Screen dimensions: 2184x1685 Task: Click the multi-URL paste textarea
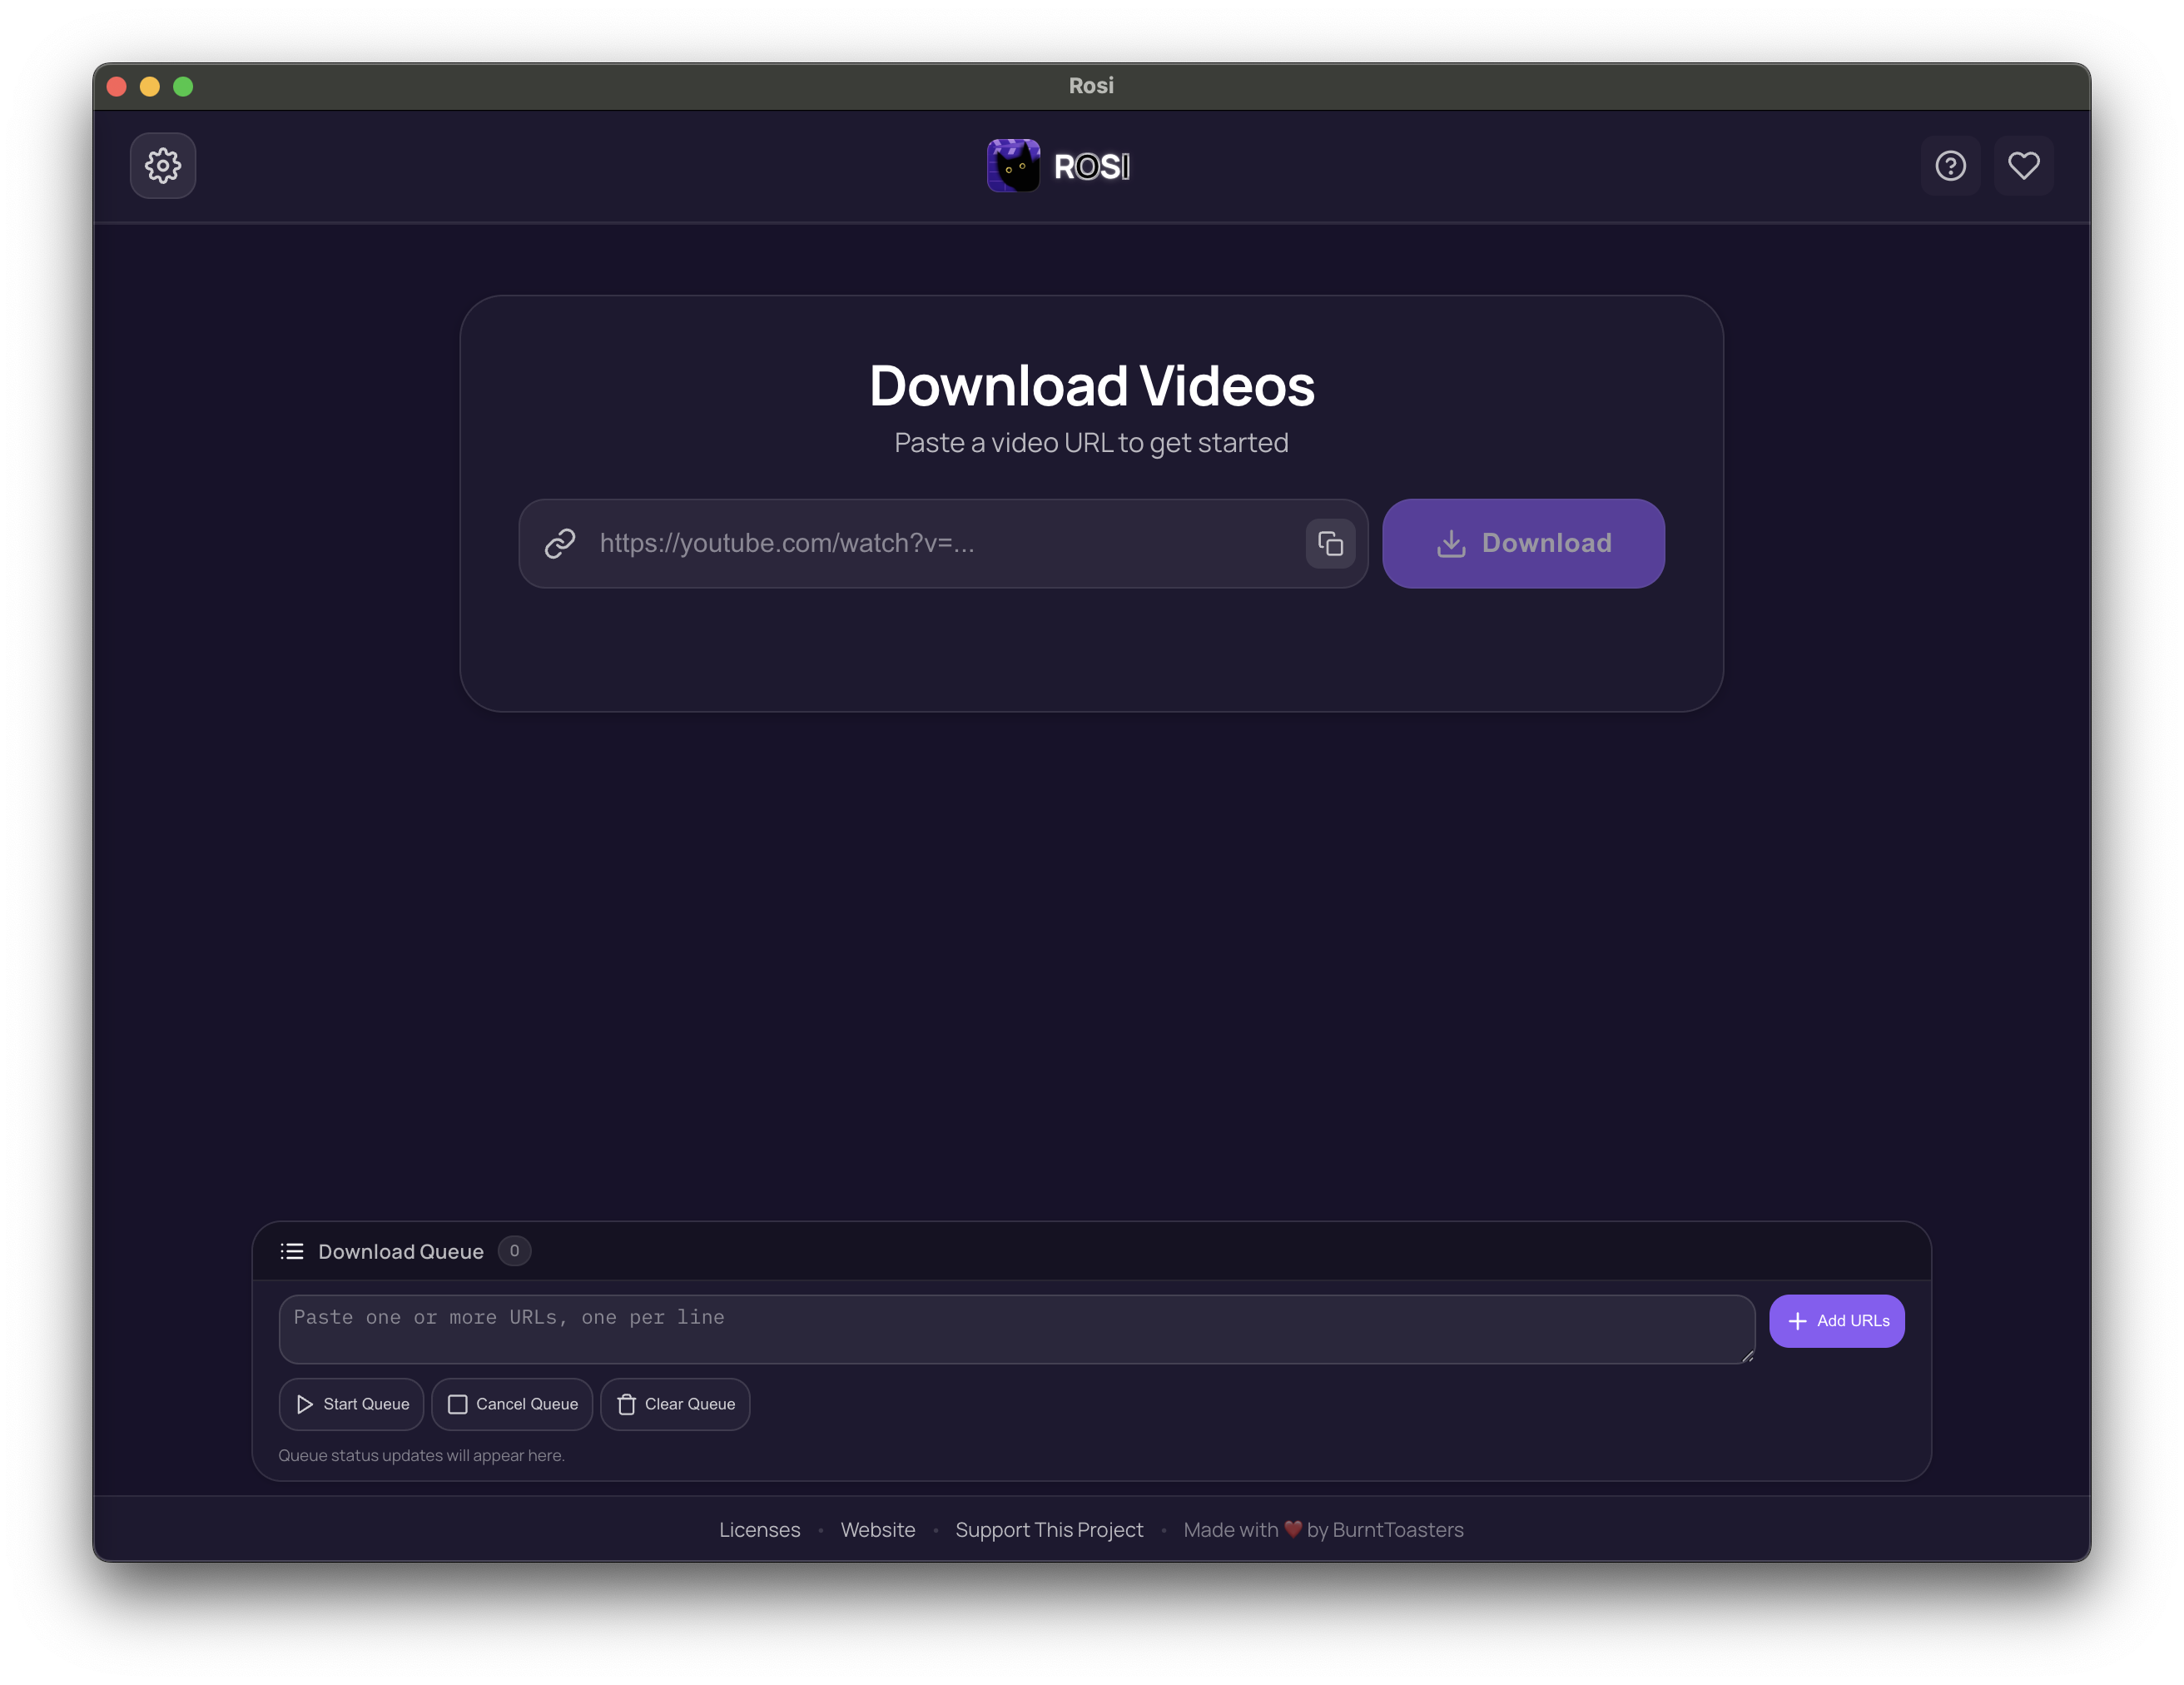point(1015,1329)
